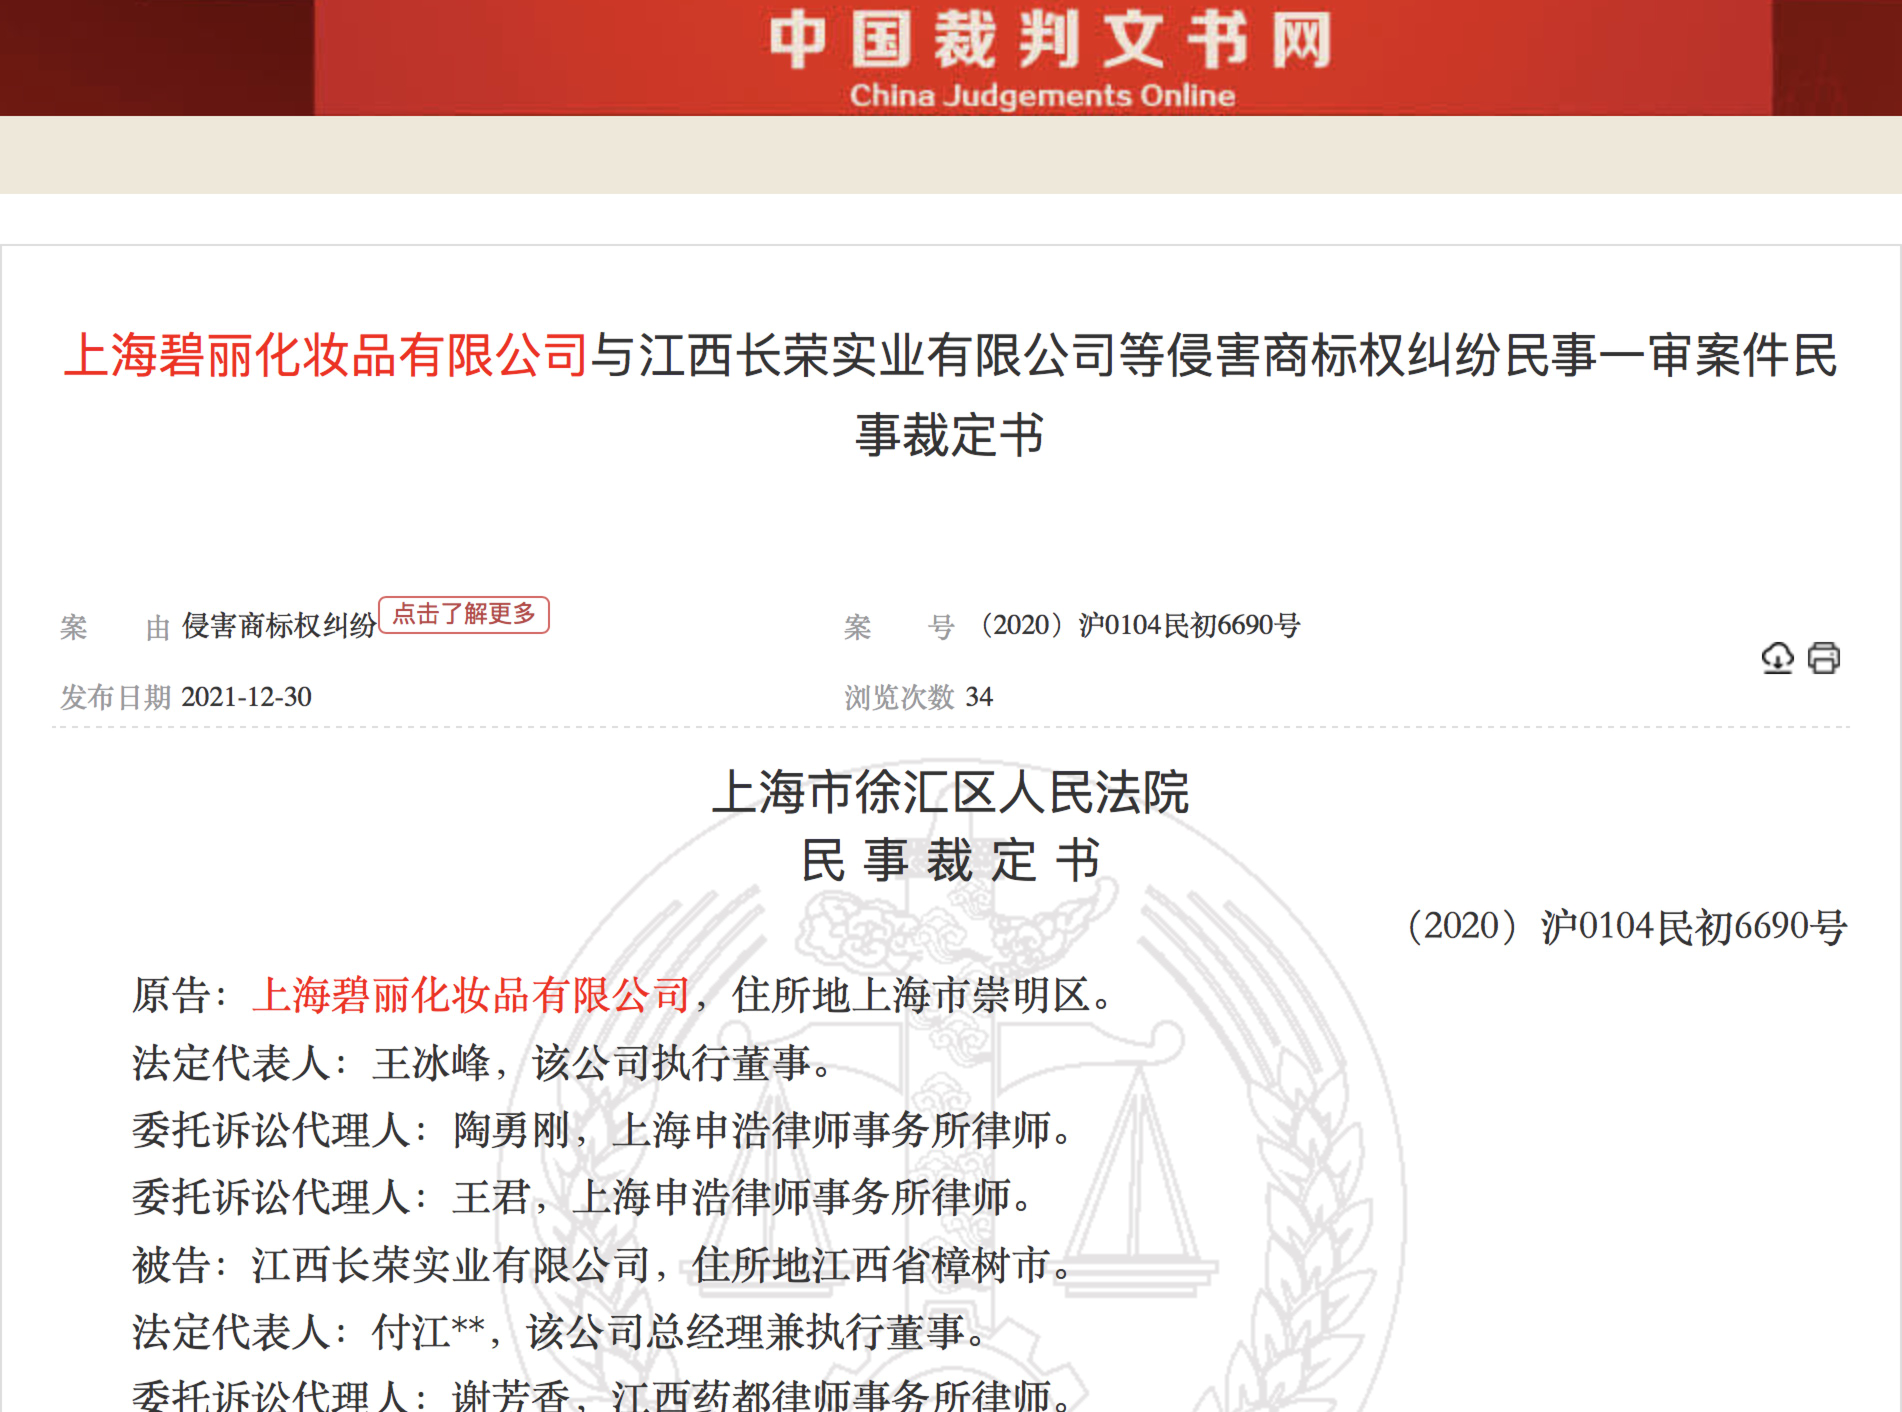Click the line mentioning 王君 attorney
Viewport: 1902px width, 1412px height.
(x=584, y=1197)
